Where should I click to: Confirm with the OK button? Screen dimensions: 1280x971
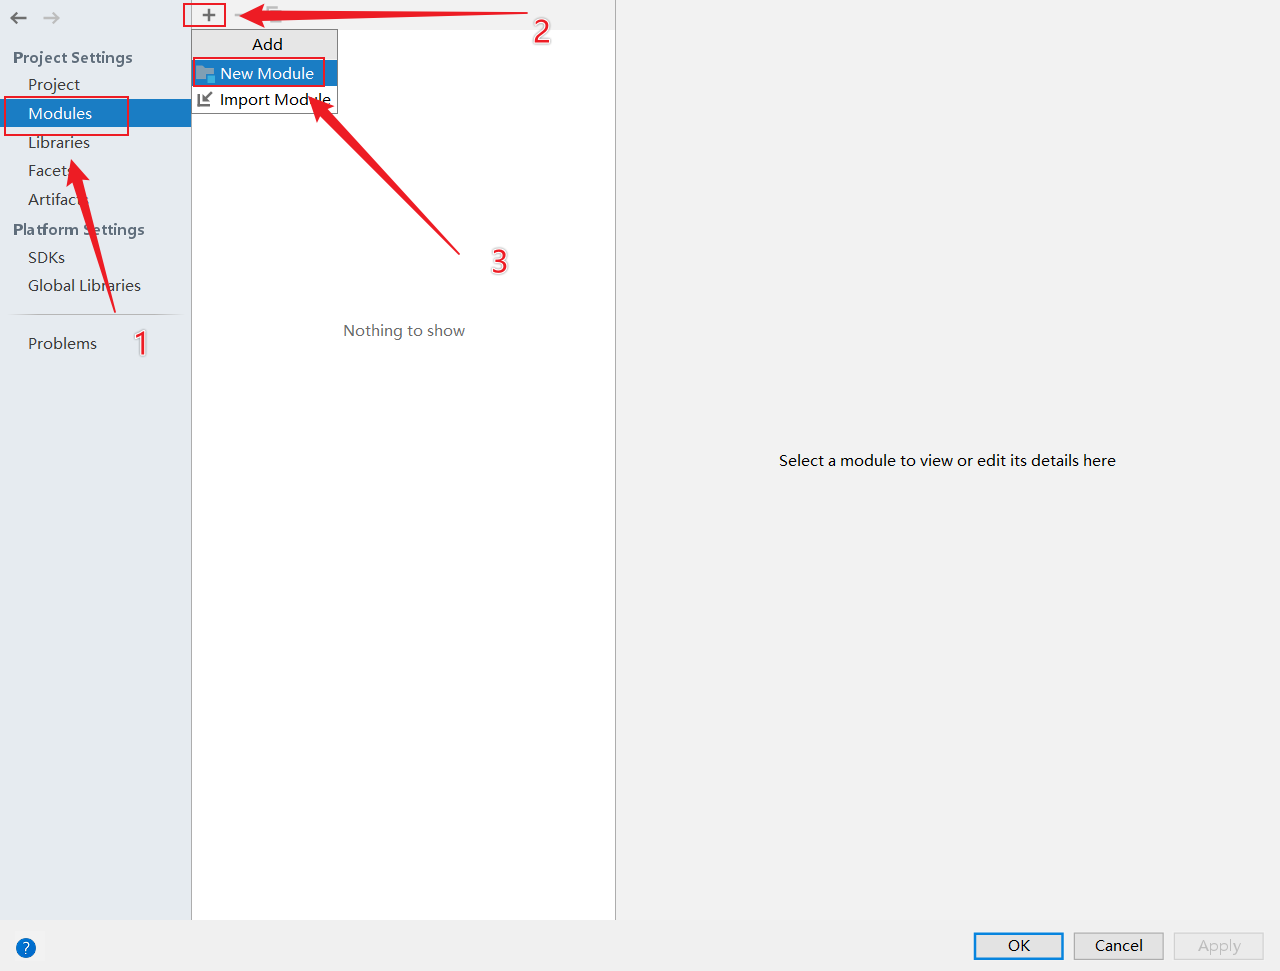[1018, 946]
